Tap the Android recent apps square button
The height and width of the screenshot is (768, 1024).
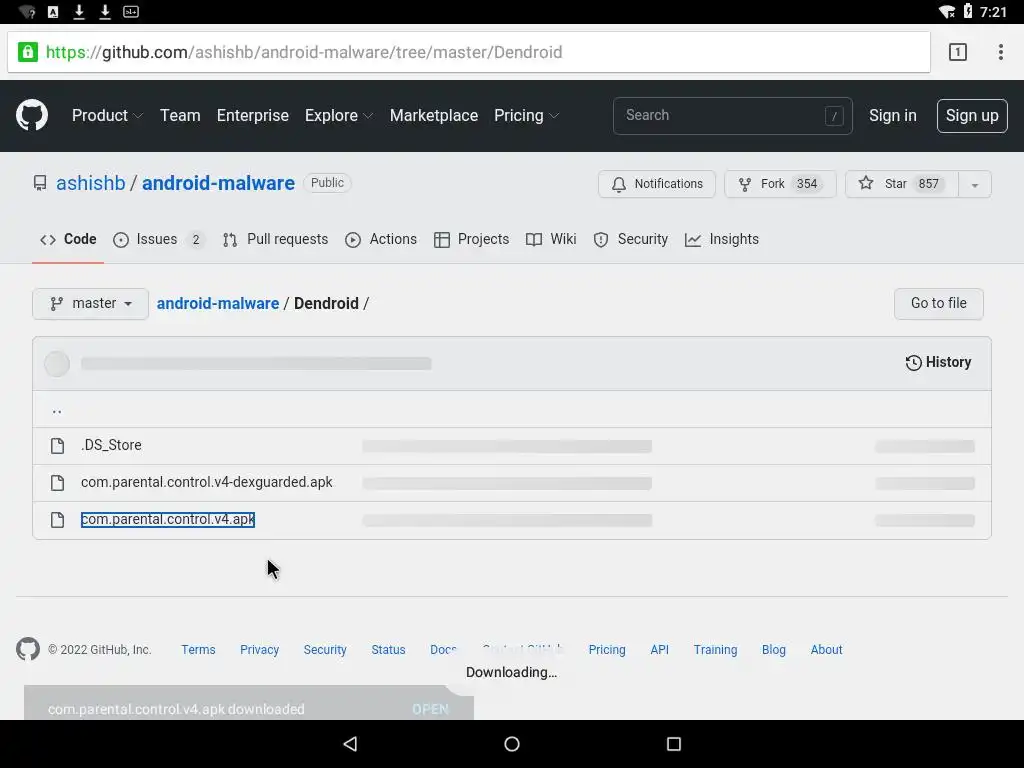point(674,744)
